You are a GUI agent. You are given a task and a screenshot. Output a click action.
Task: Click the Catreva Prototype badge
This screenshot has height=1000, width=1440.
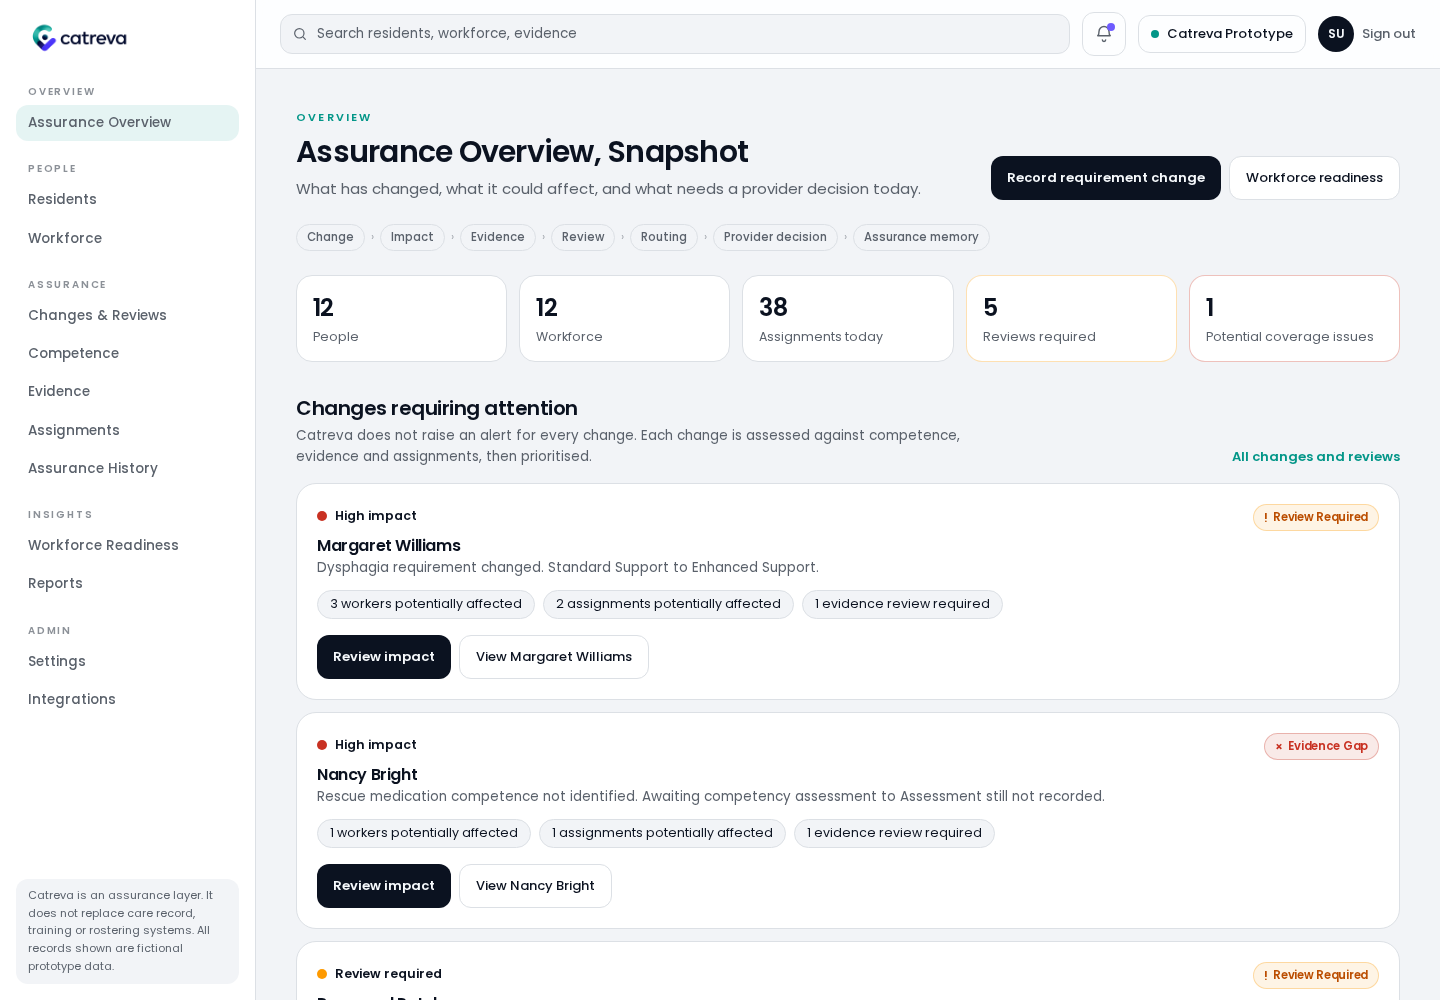tap(1222, 34)
